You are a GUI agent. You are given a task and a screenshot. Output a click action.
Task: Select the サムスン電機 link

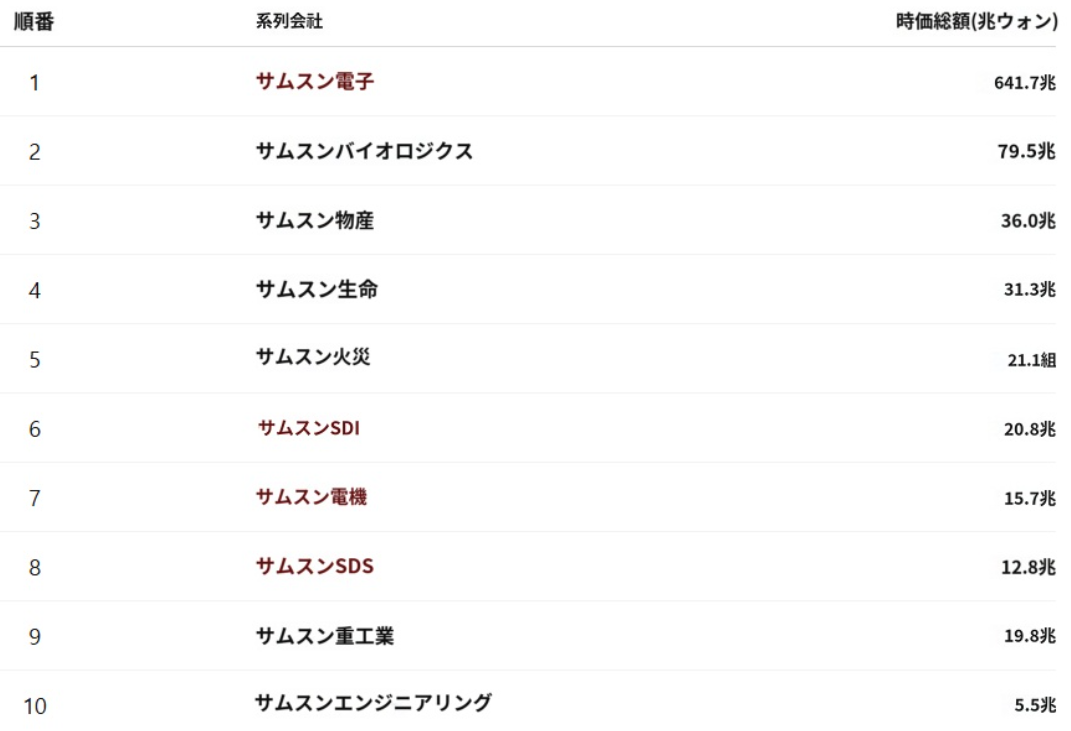(x=311, y=497)
